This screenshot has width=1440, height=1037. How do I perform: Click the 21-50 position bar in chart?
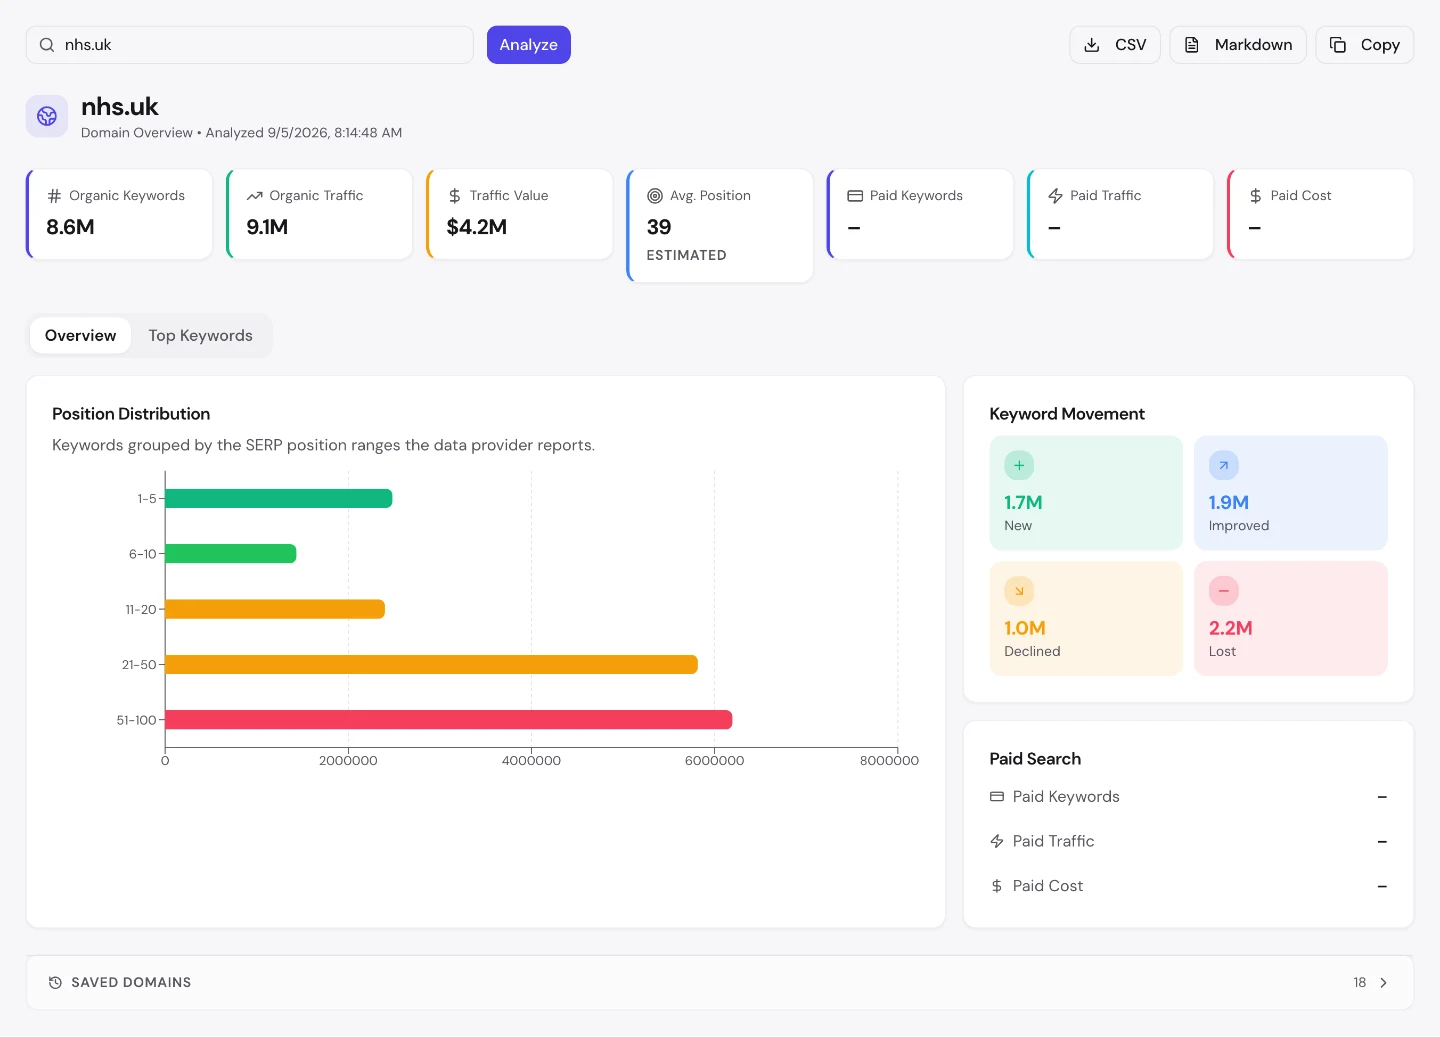(x=432, y=665)
